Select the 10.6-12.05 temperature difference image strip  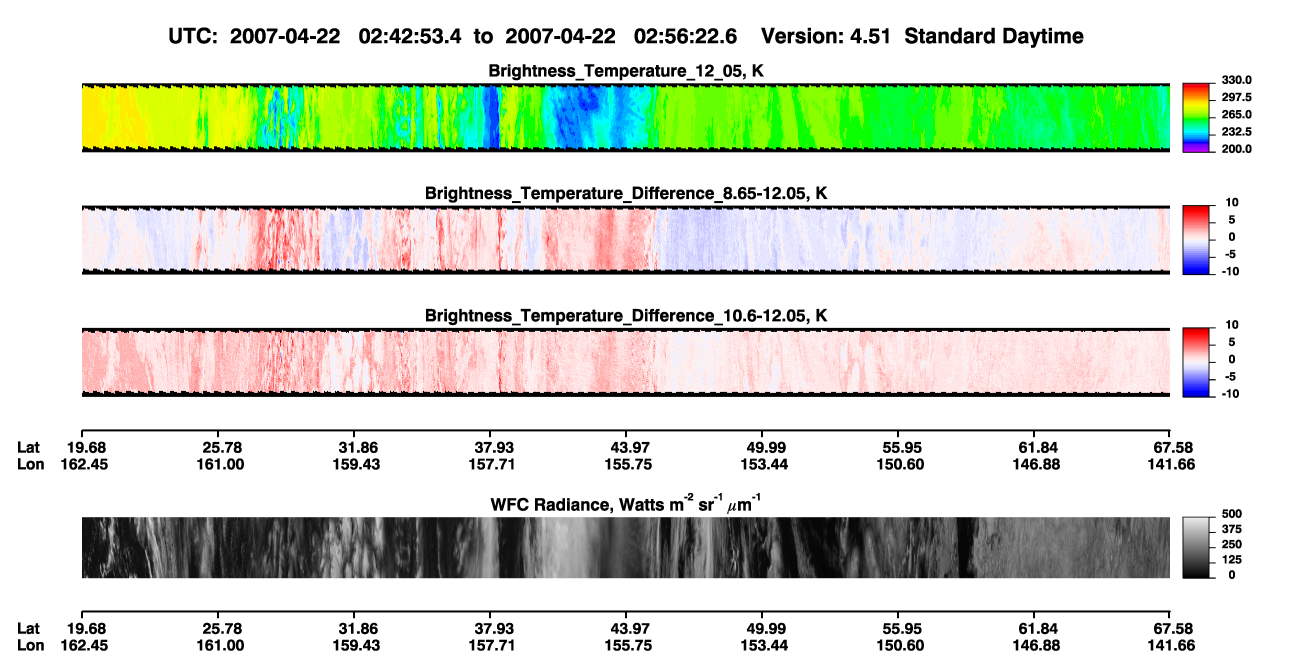tap(625, 362)
